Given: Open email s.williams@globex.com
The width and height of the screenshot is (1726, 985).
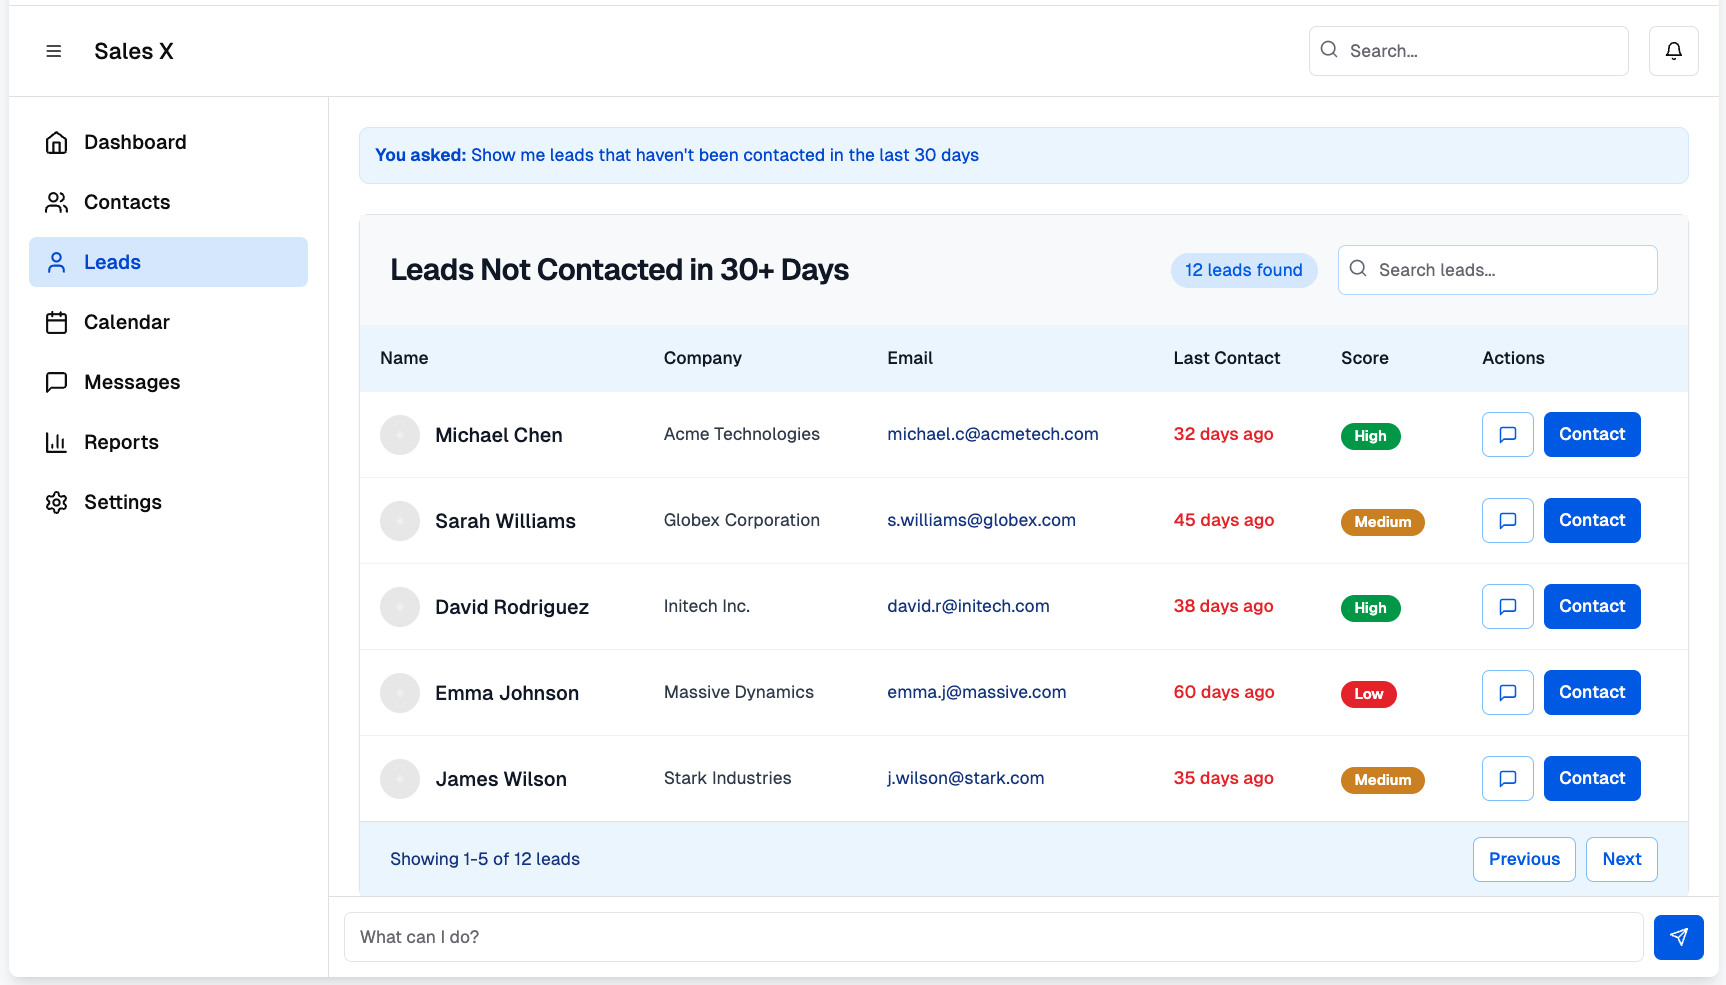Looking at the screenshot, I should (981, 520).
